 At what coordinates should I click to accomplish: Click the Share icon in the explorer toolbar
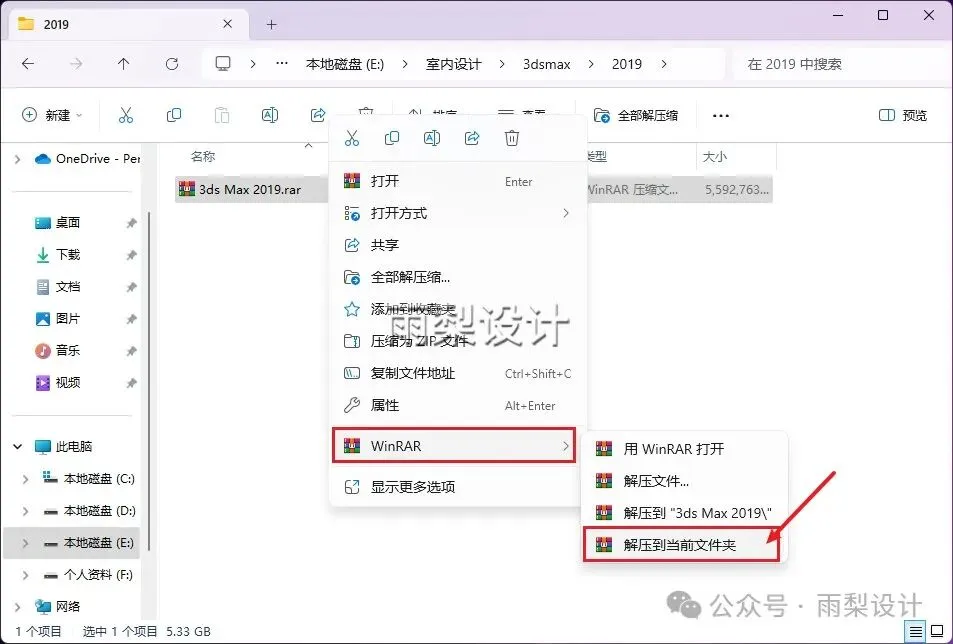coord(318,115)
